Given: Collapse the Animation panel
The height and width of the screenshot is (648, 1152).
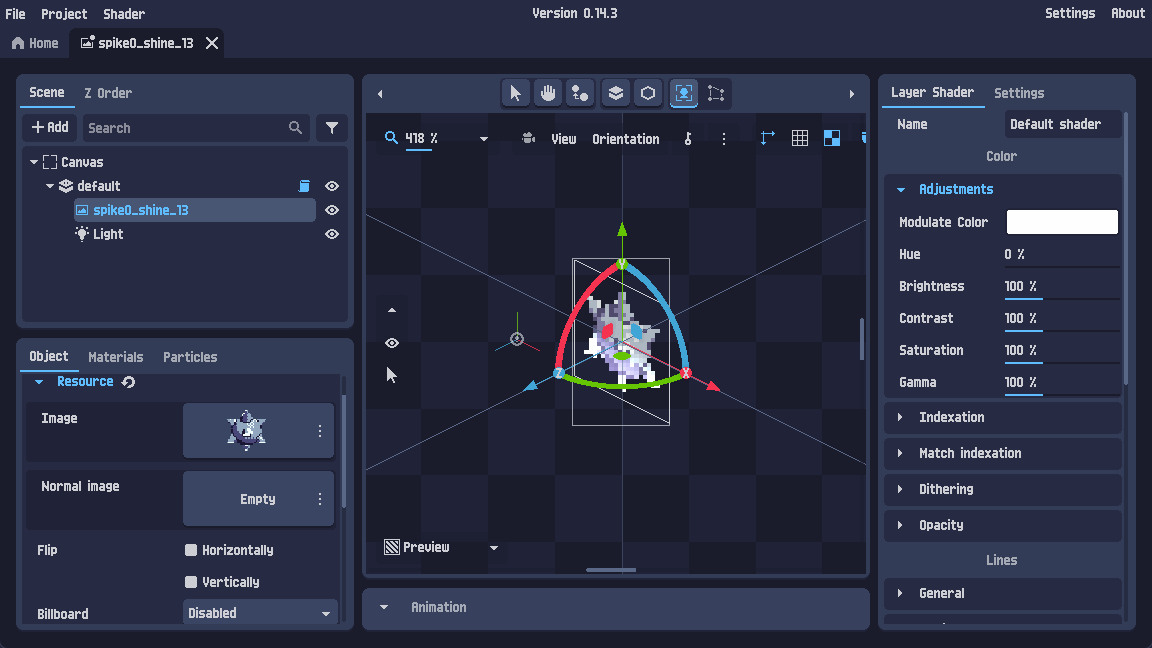Looking at the screenshot, I should 384,608.
